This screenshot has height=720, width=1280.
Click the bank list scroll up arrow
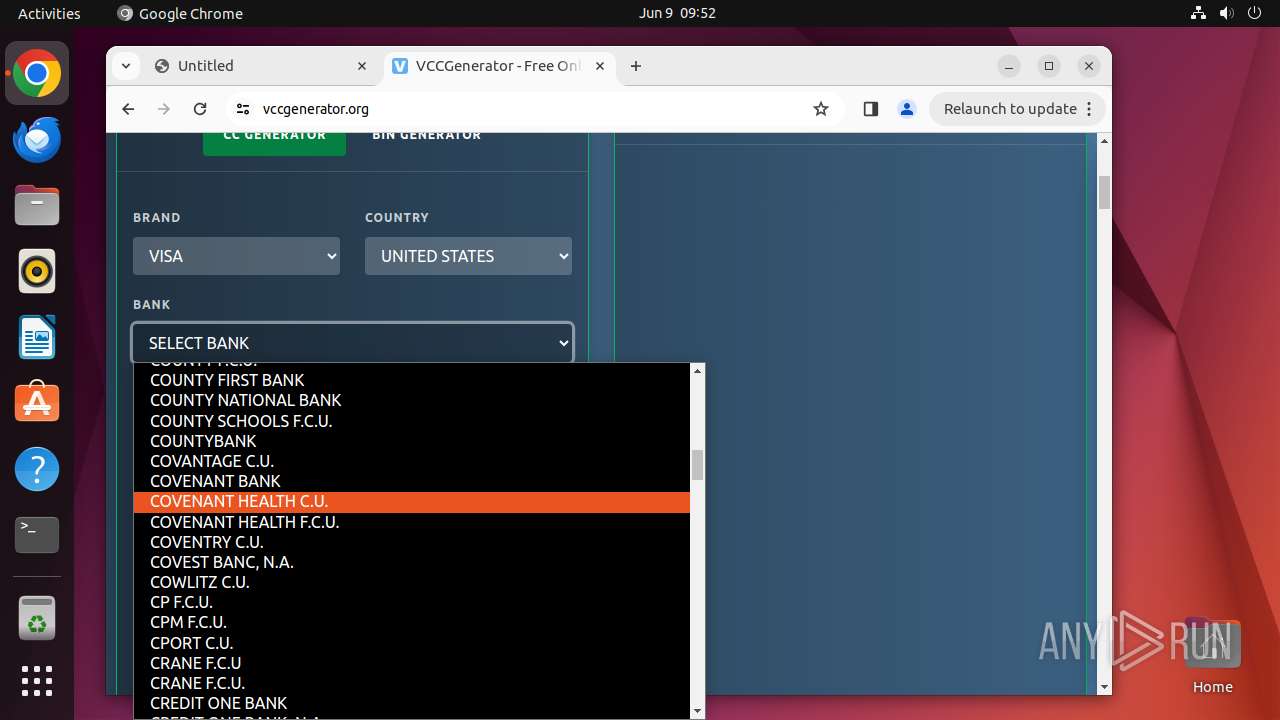coord(698,371)
